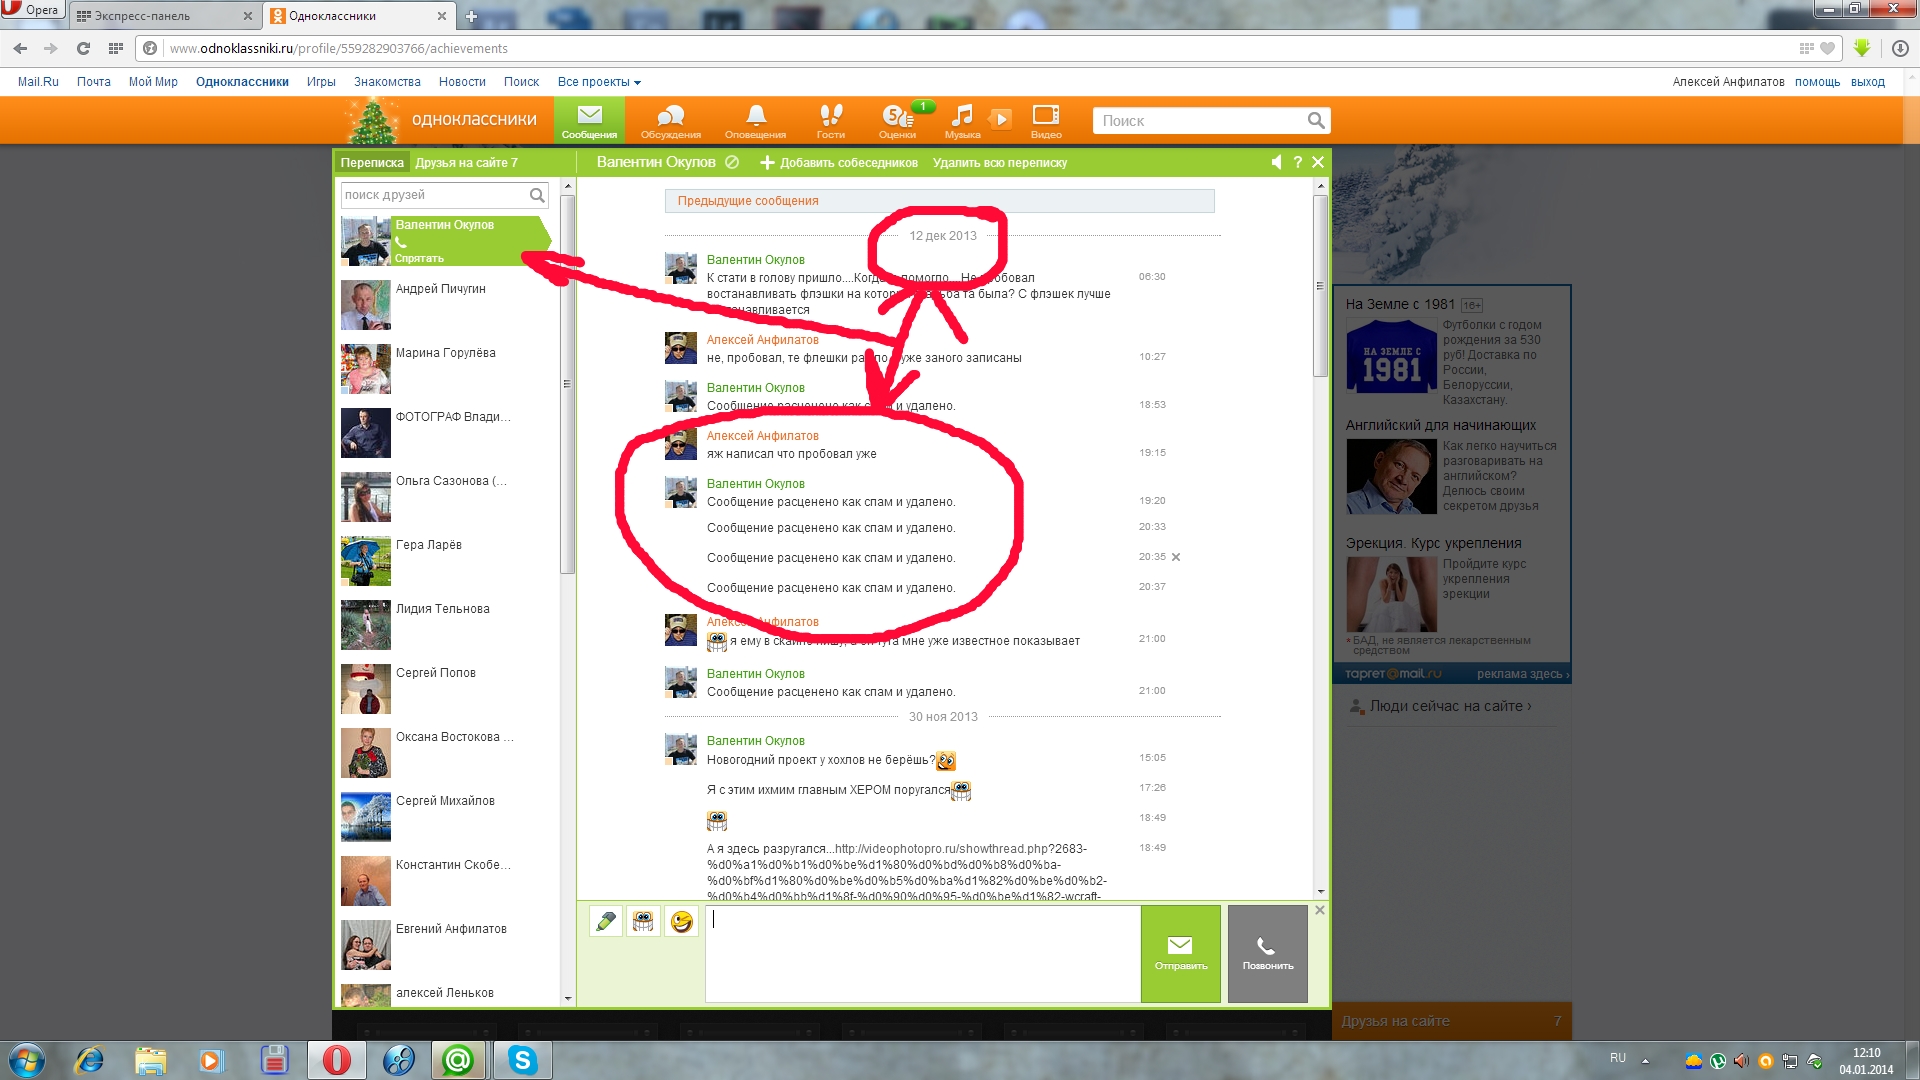Click the message text input area

coord(922,953)
